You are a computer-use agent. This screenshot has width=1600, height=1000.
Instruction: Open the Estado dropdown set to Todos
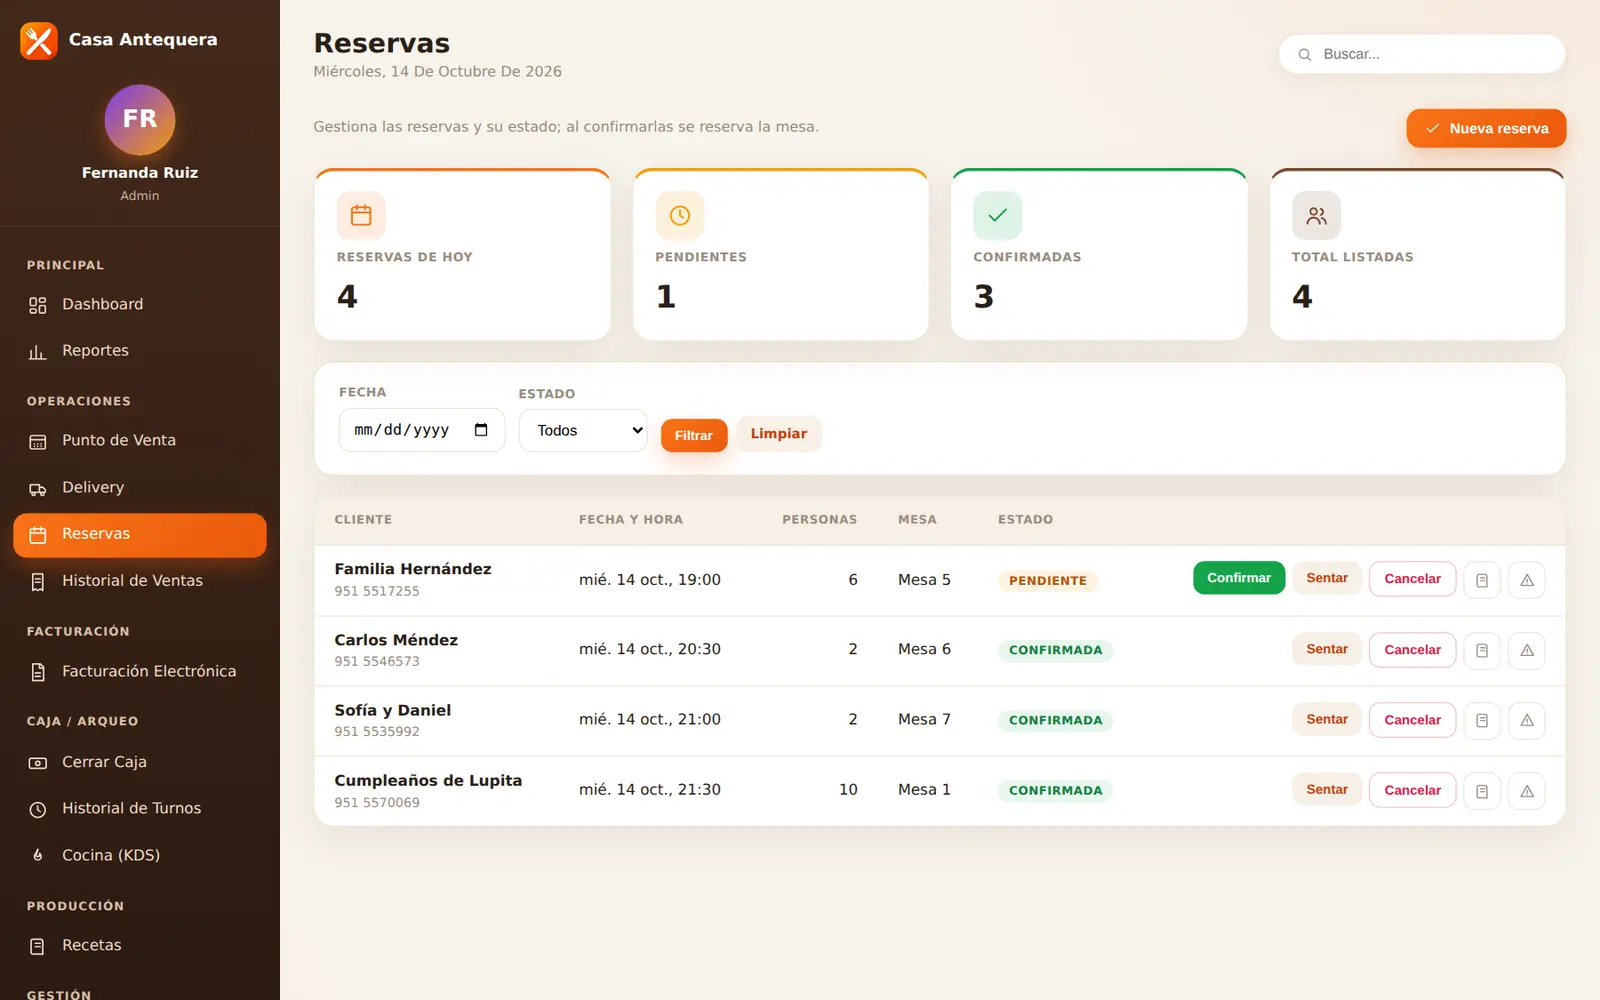click(583, 430)
